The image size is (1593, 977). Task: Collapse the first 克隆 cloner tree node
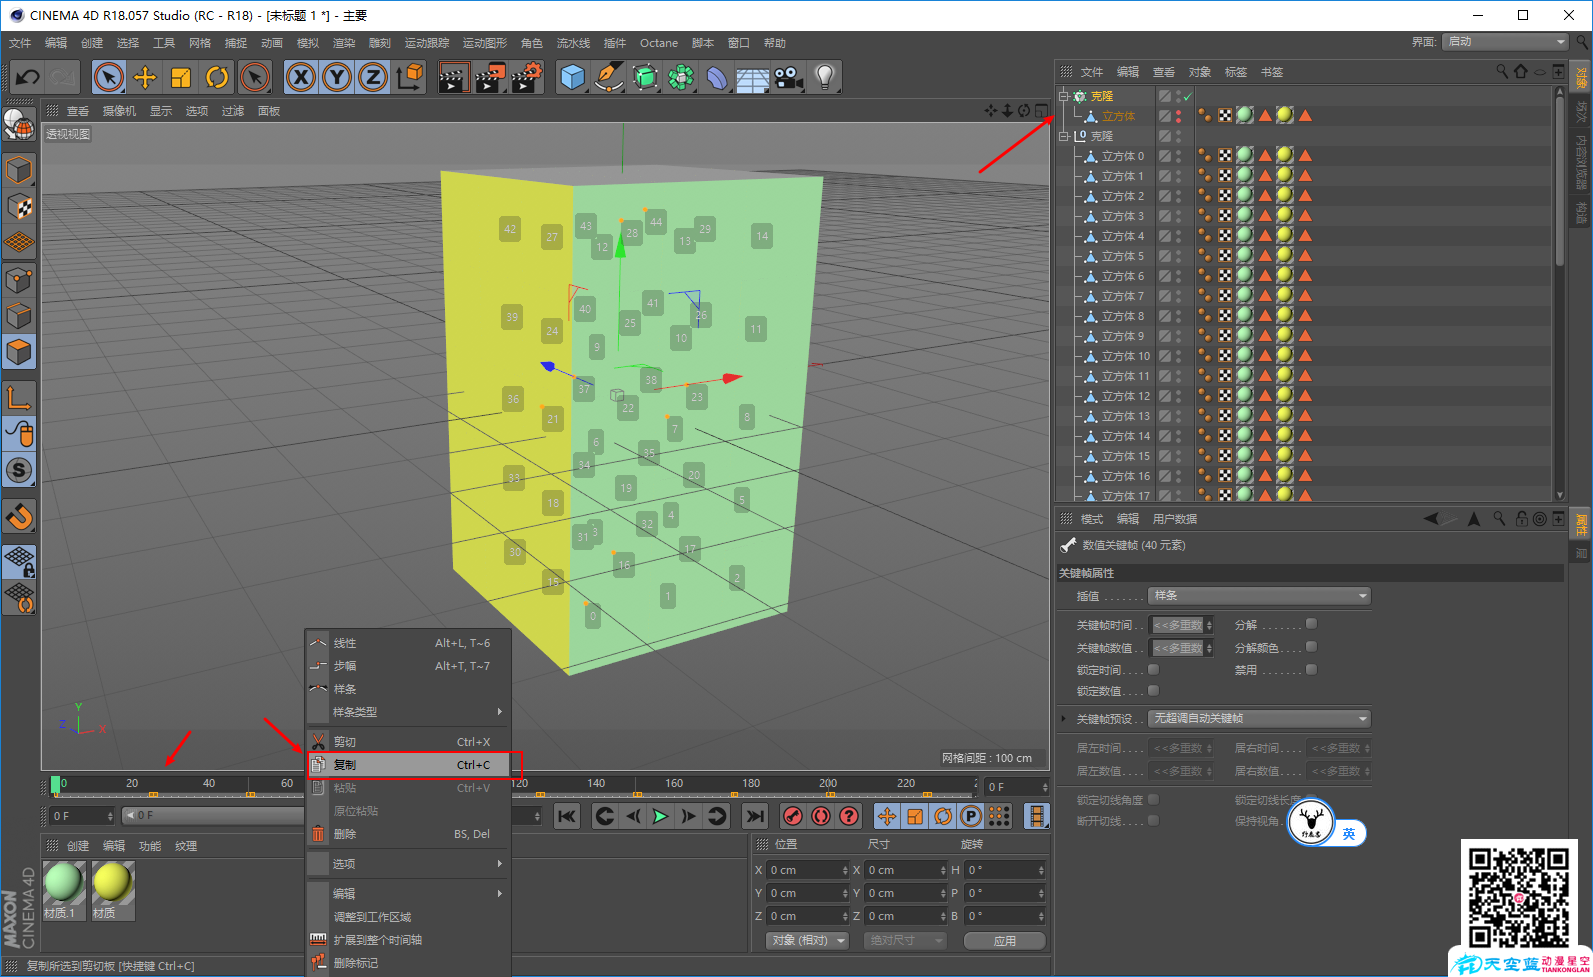(x=1064, y=96)
